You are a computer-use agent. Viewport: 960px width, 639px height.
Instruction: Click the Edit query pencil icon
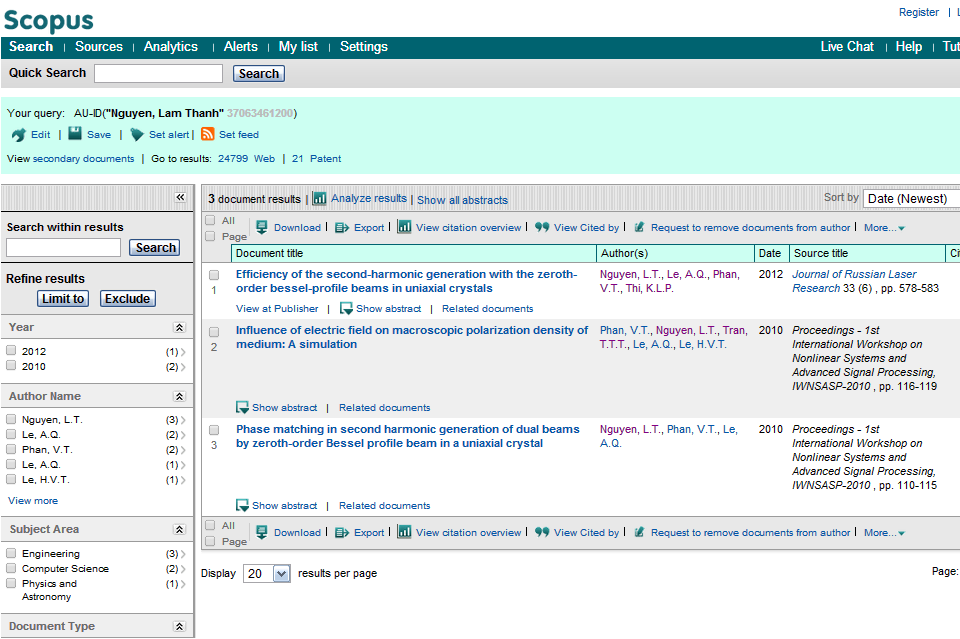(18, 135)
